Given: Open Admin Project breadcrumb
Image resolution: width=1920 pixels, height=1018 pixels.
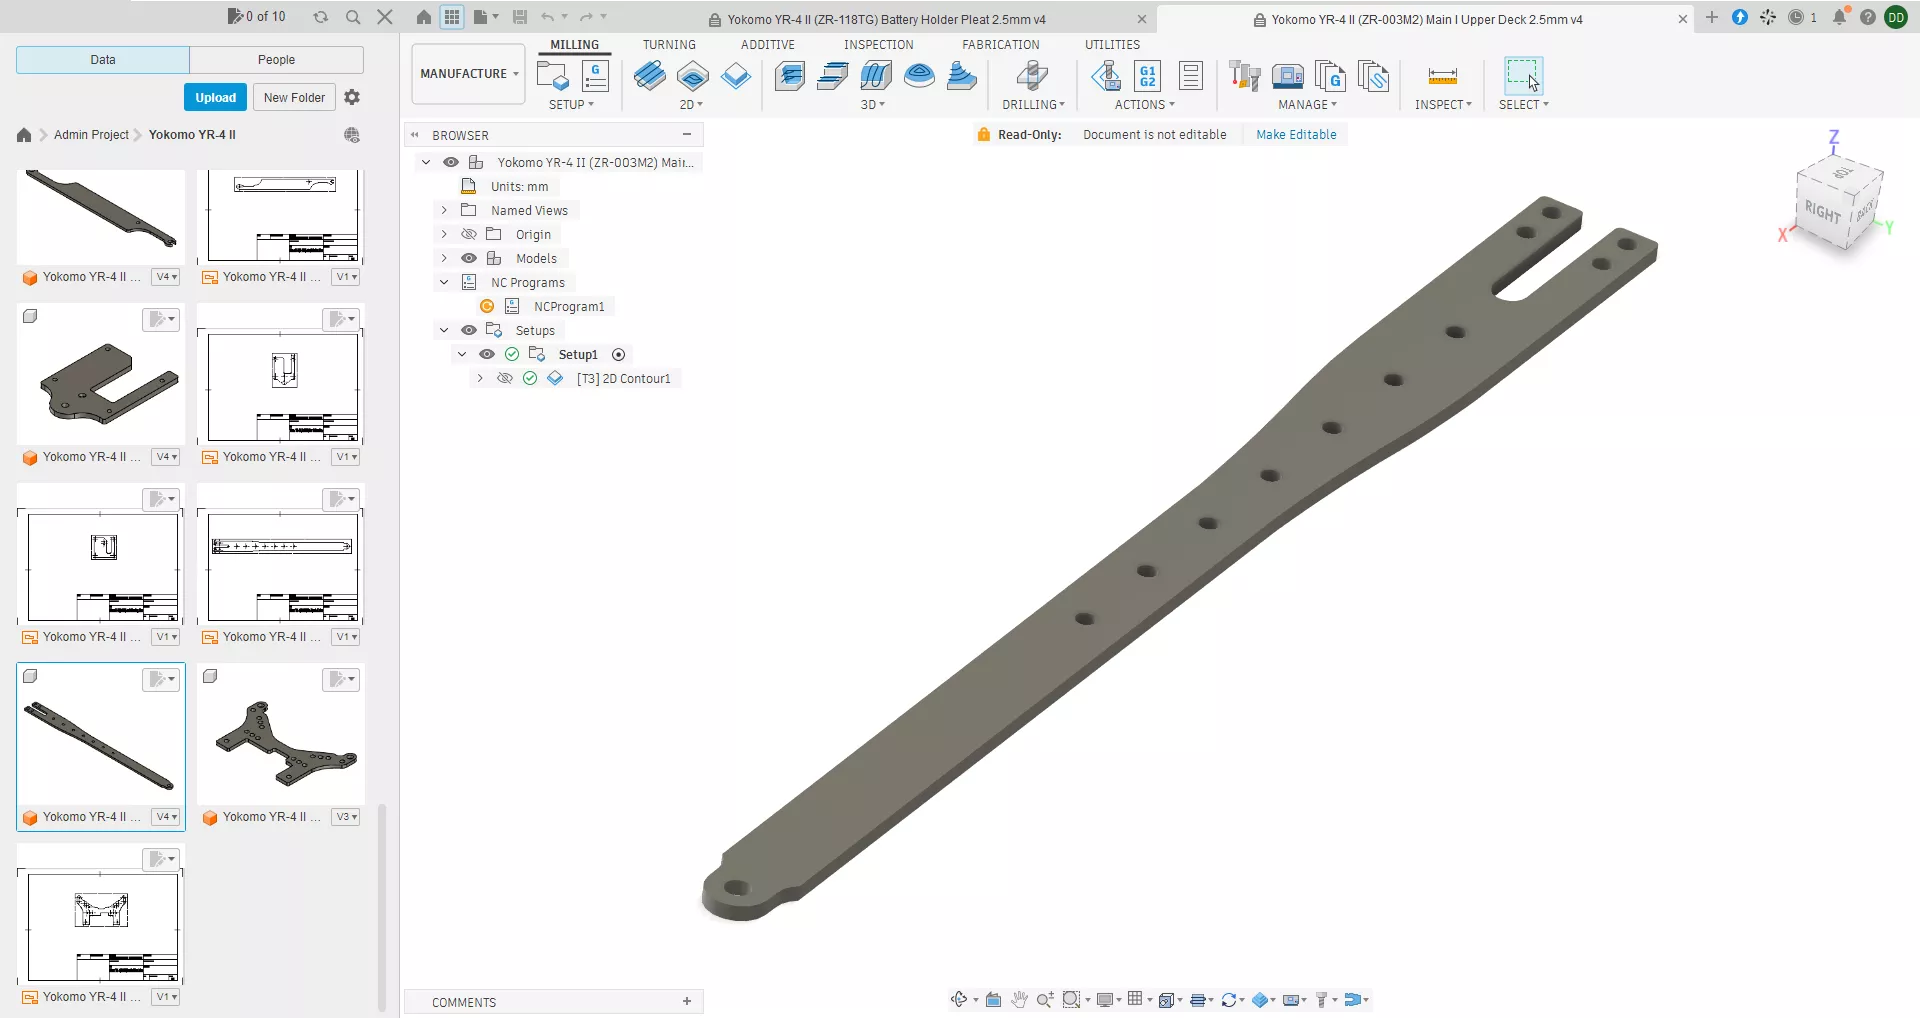Looking at the screenshot, I should point(91,135).
